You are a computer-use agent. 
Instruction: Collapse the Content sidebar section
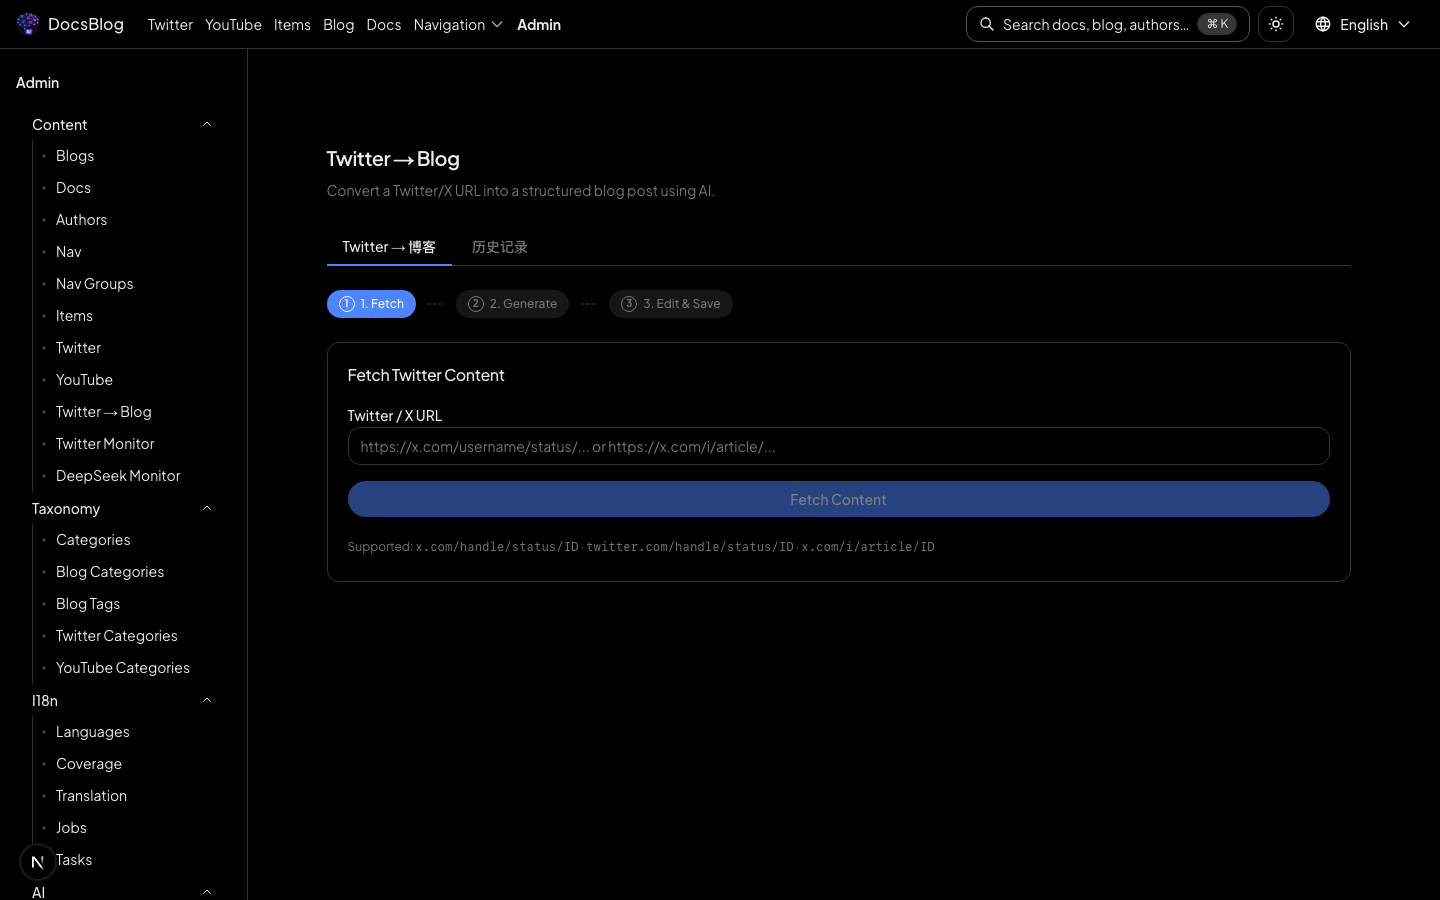207,125
